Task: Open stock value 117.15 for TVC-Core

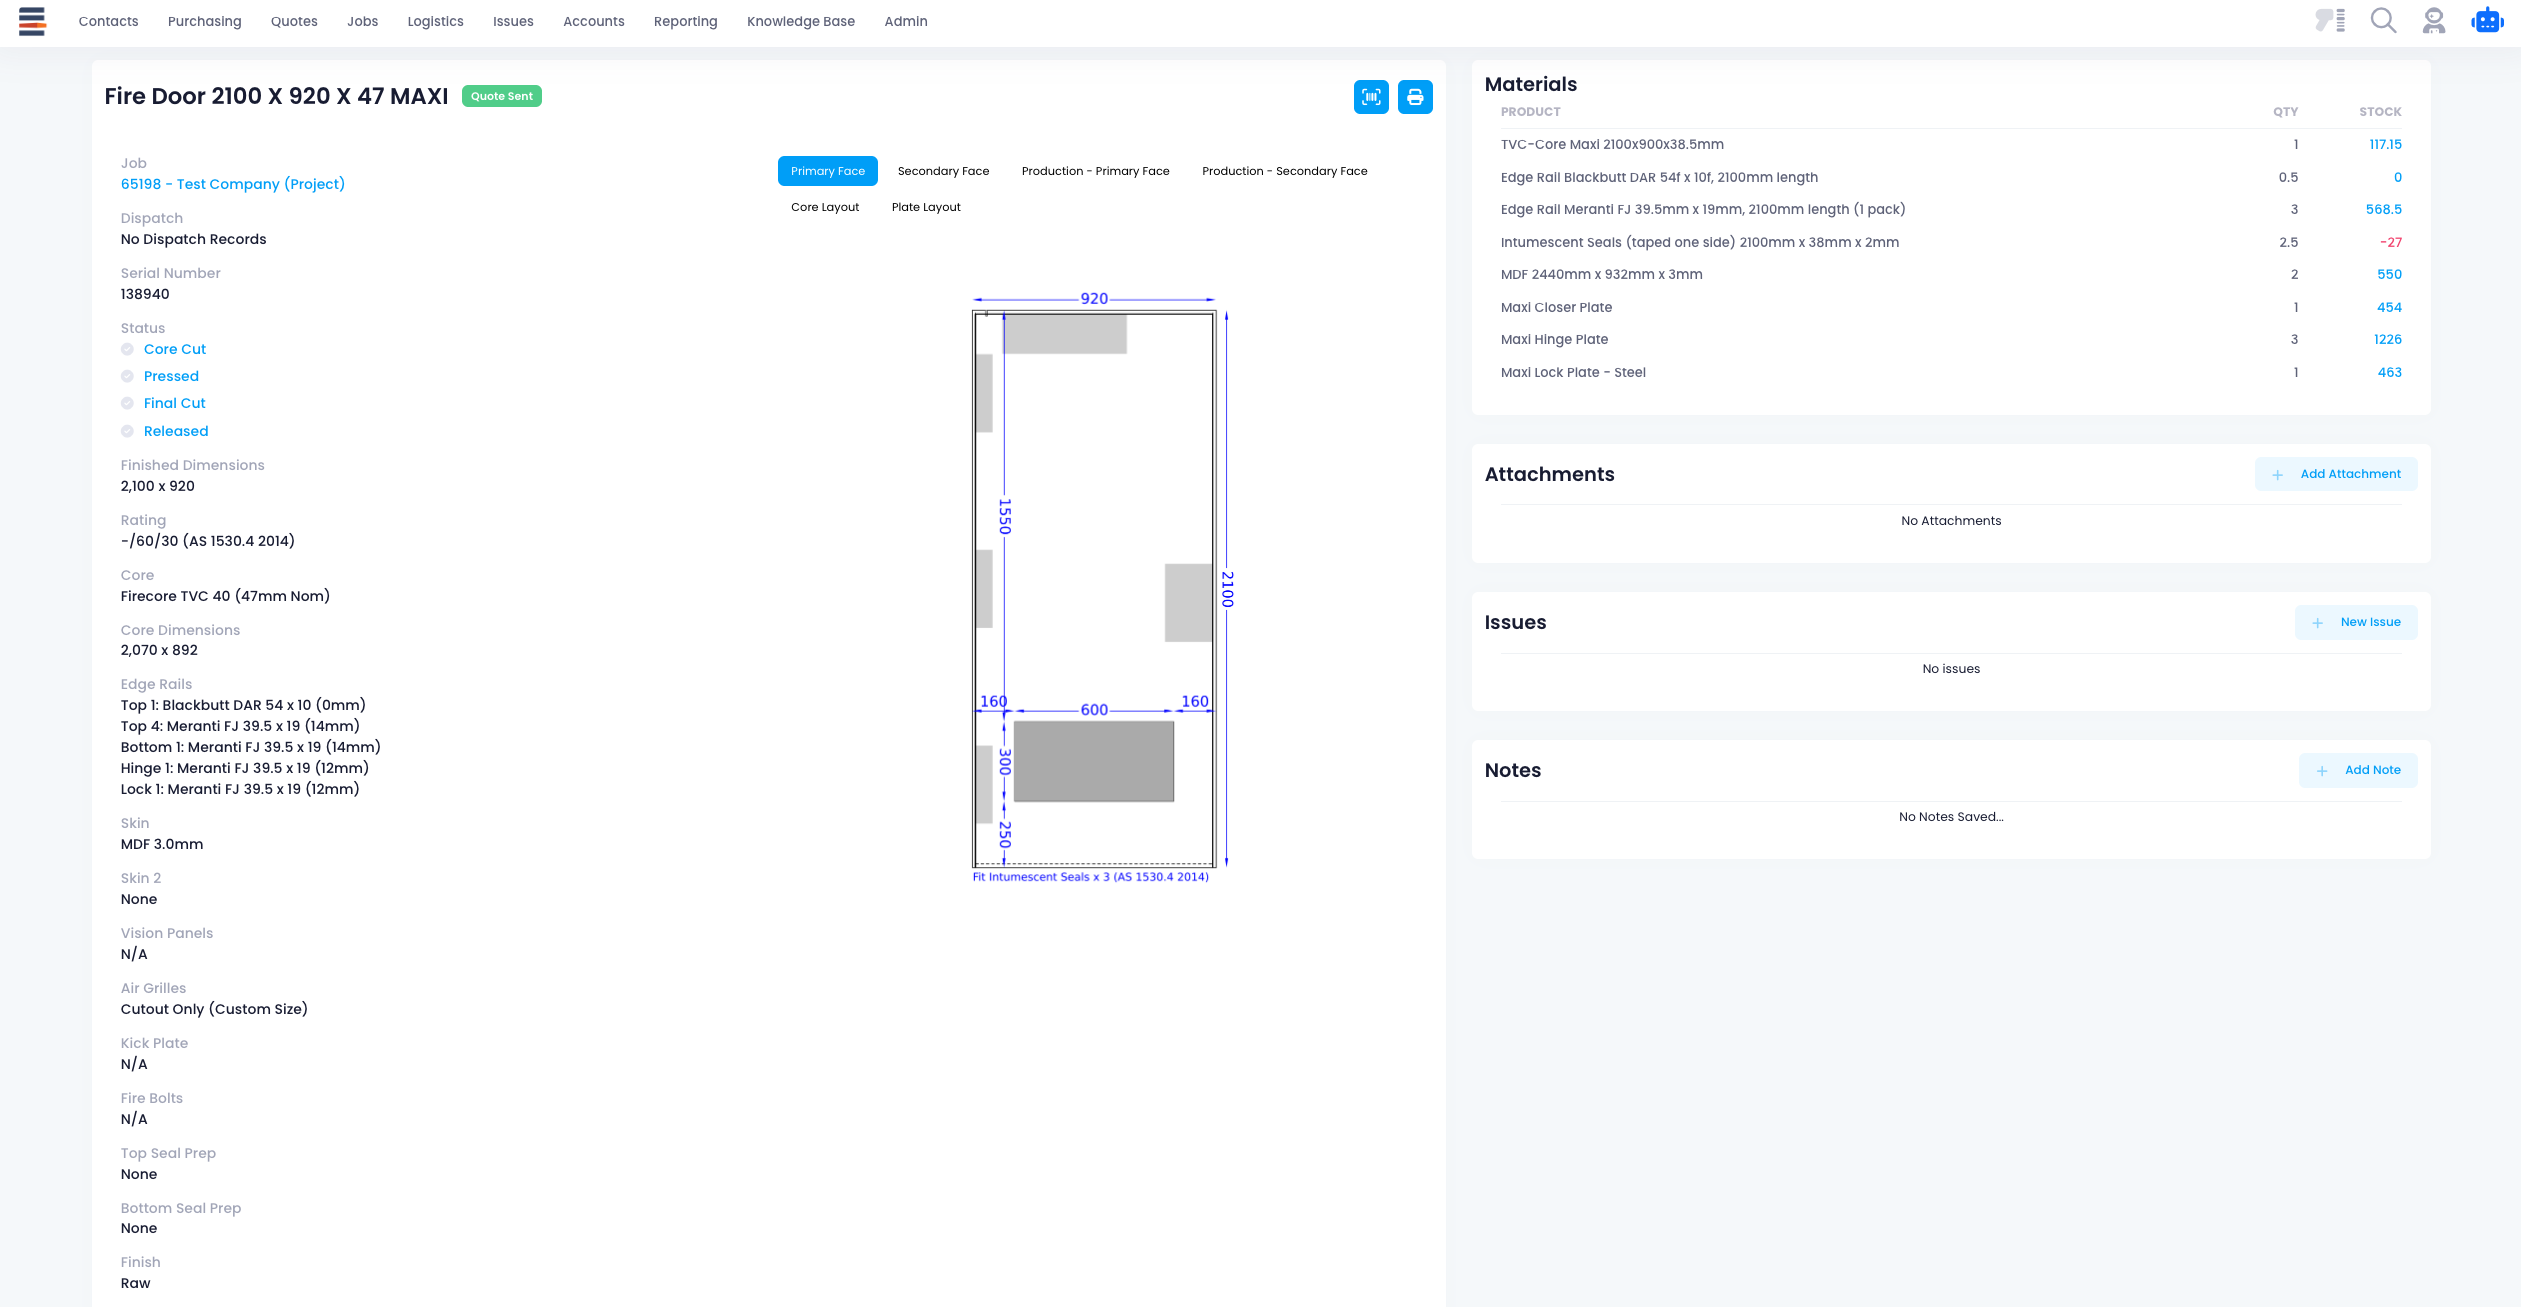Action: click(2385, 144)
